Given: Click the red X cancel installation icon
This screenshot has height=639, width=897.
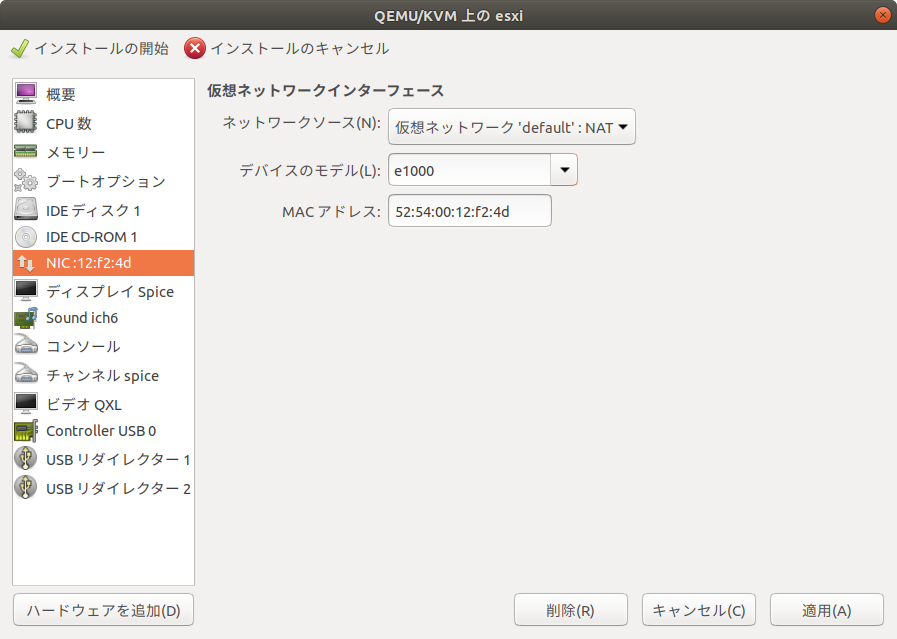Looking at the screenshot, I should [195, 49].
